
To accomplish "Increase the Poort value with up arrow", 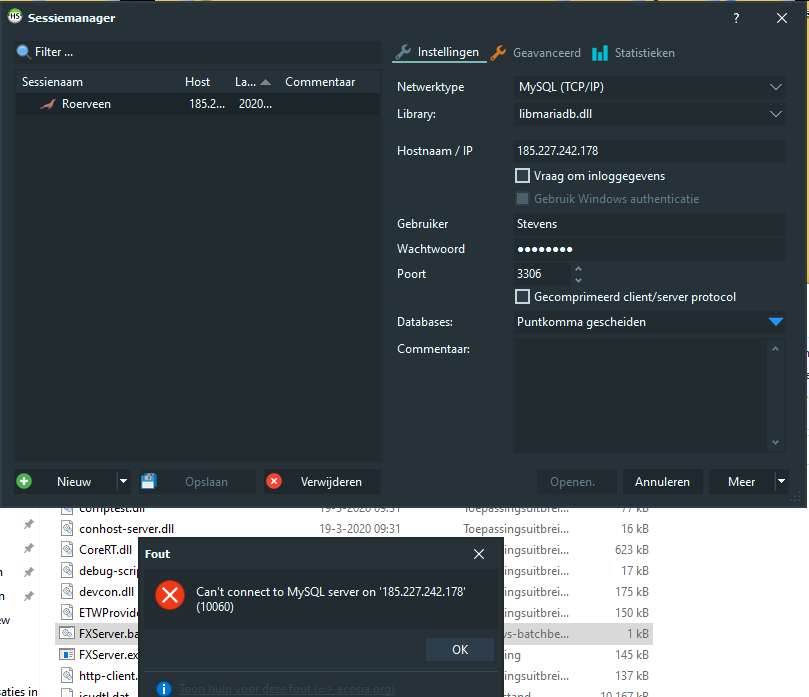I will coord(578,269).
